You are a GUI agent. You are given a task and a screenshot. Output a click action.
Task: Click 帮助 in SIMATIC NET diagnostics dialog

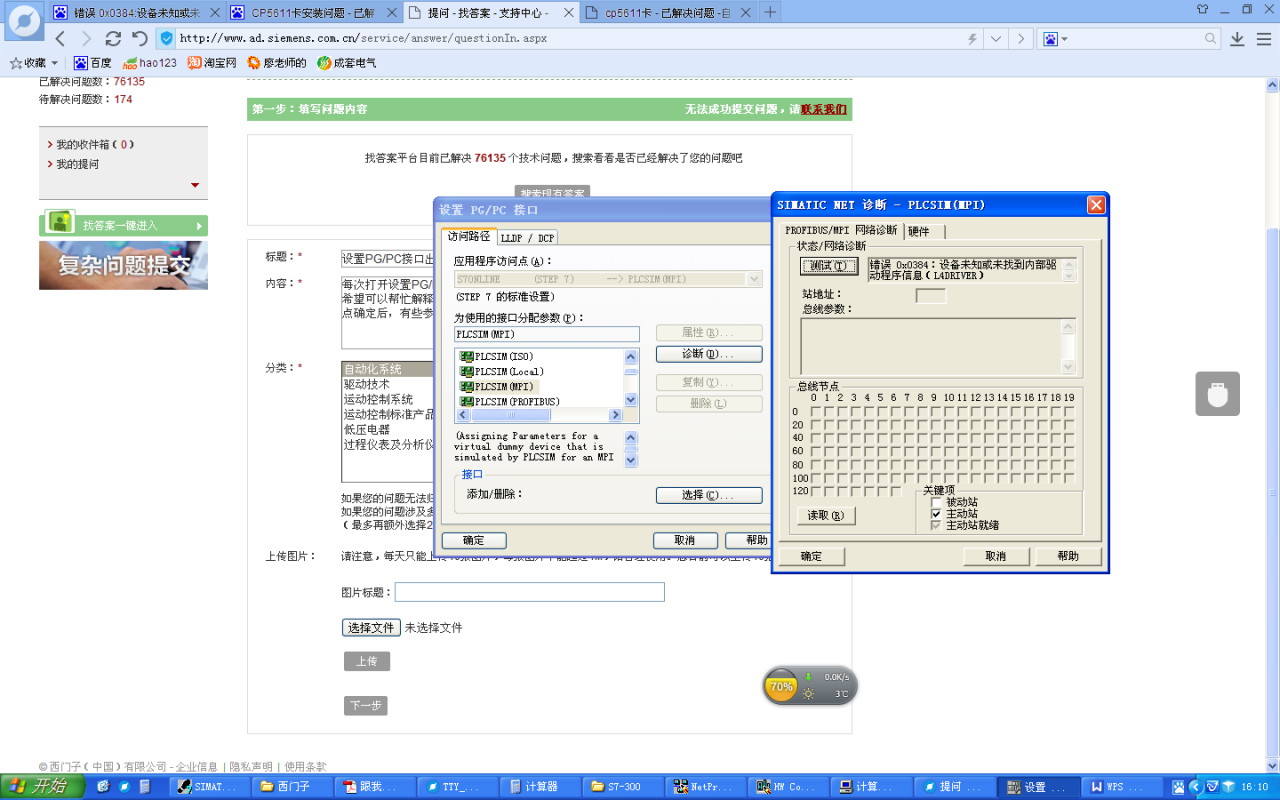1068,556
